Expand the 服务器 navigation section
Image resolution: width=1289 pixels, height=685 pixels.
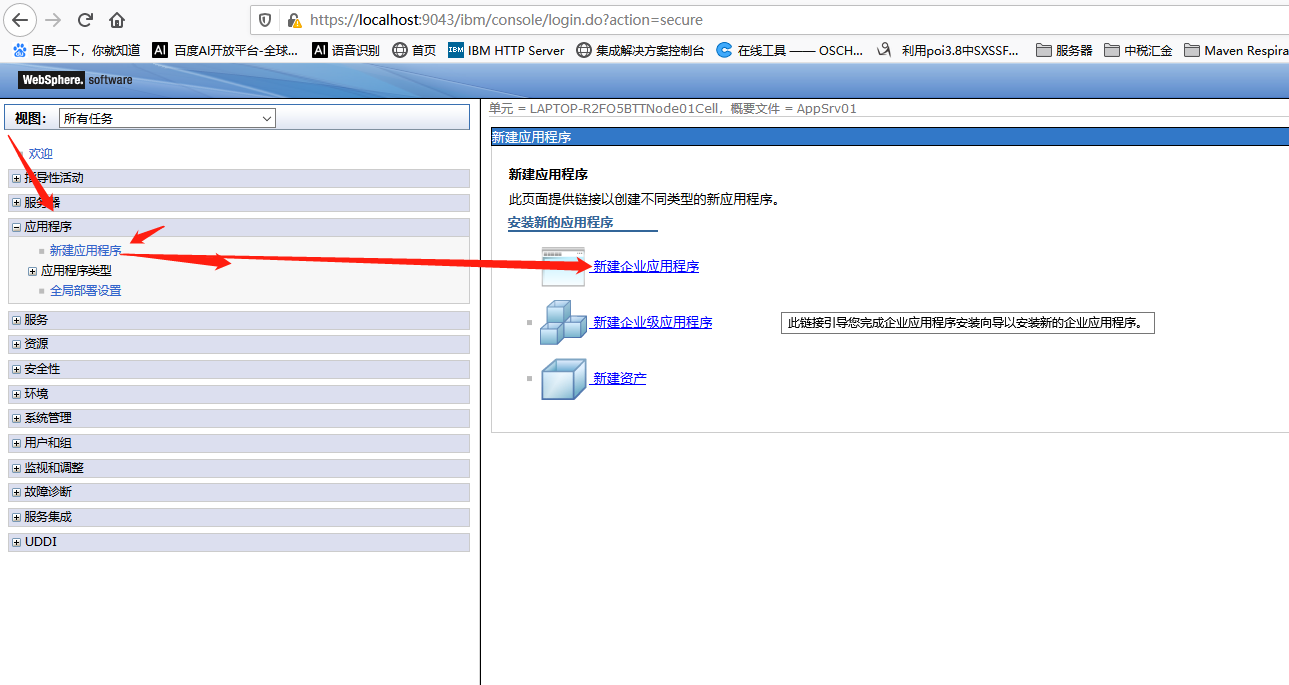coord(17,201)
